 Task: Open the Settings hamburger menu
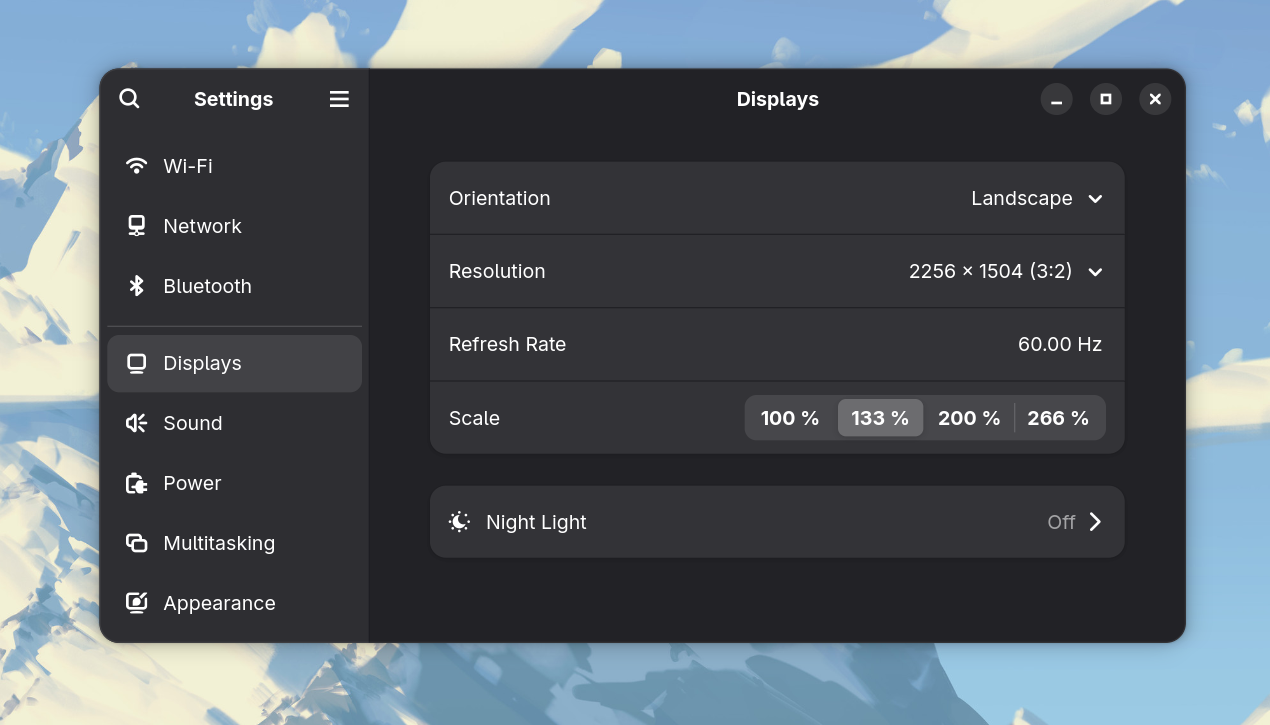click(339, 99)
